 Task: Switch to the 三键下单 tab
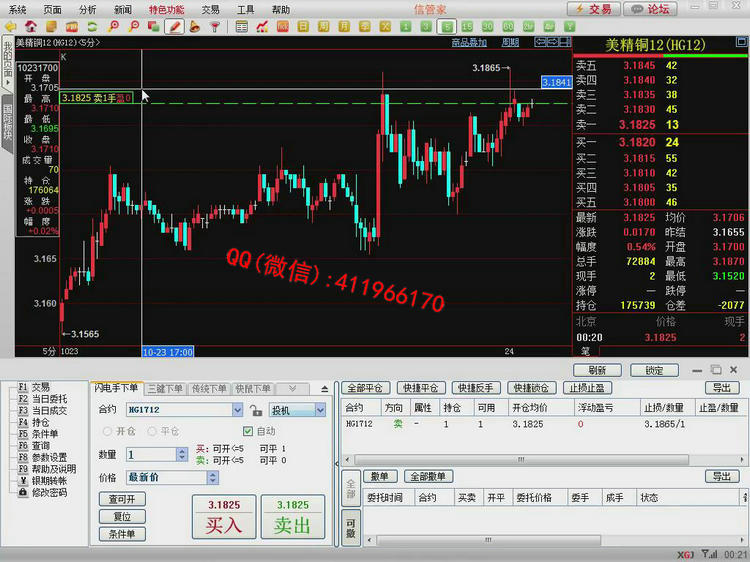[x=165, y=389]
